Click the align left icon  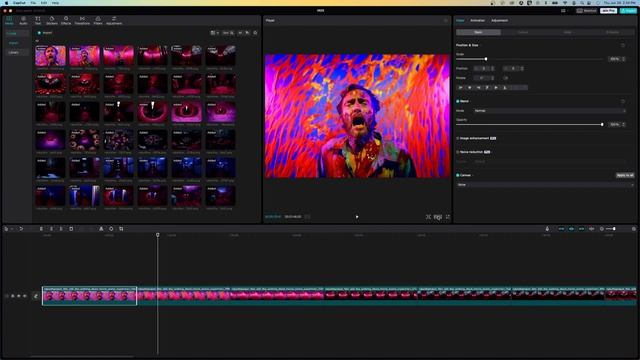pos(461,87)
